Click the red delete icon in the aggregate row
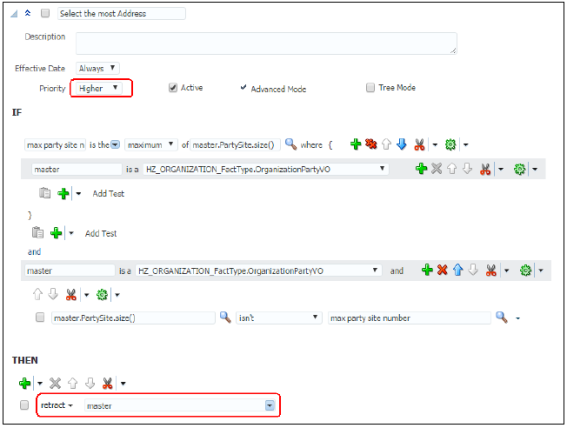Viewport: 567px width, 428px height. click(371, 144)
